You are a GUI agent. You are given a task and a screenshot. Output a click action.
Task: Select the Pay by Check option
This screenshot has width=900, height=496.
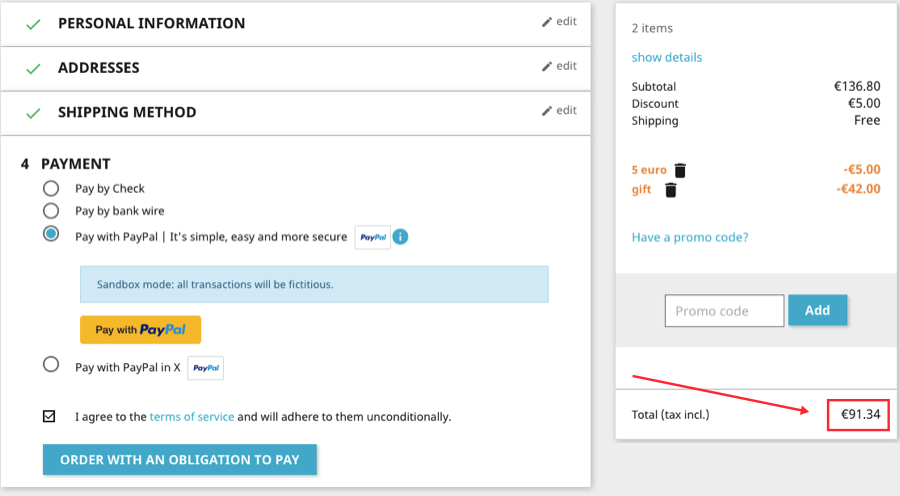[51, 188]
